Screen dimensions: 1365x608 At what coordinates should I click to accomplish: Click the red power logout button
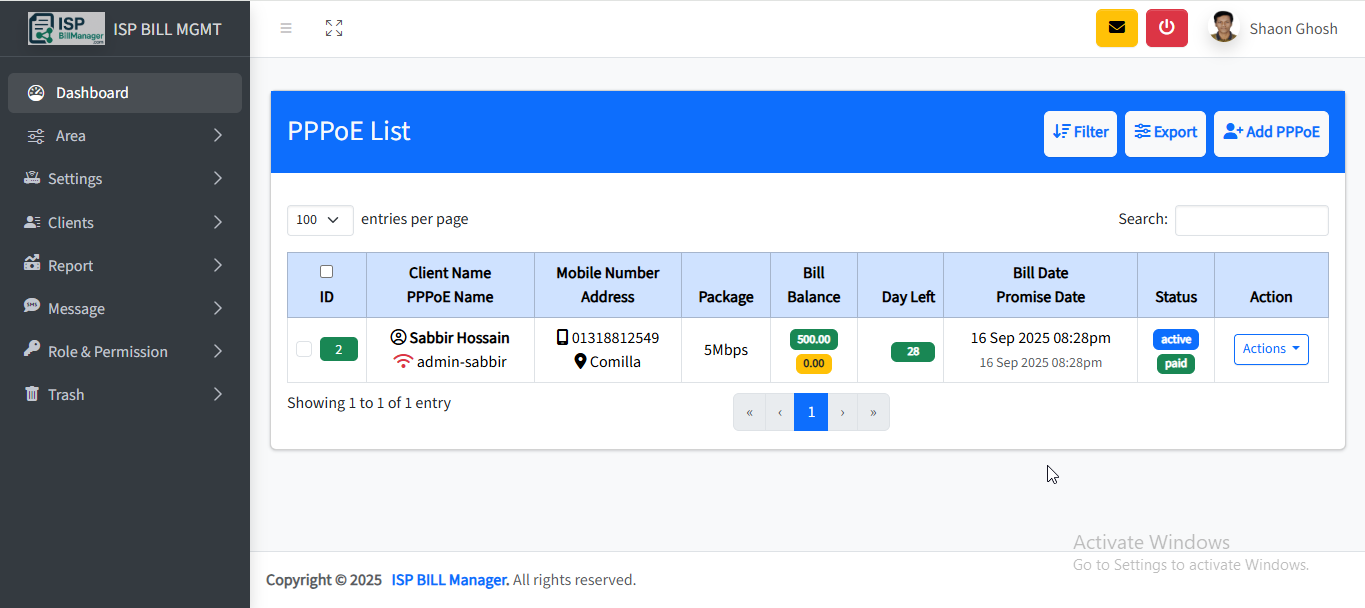pos(1166,28)
